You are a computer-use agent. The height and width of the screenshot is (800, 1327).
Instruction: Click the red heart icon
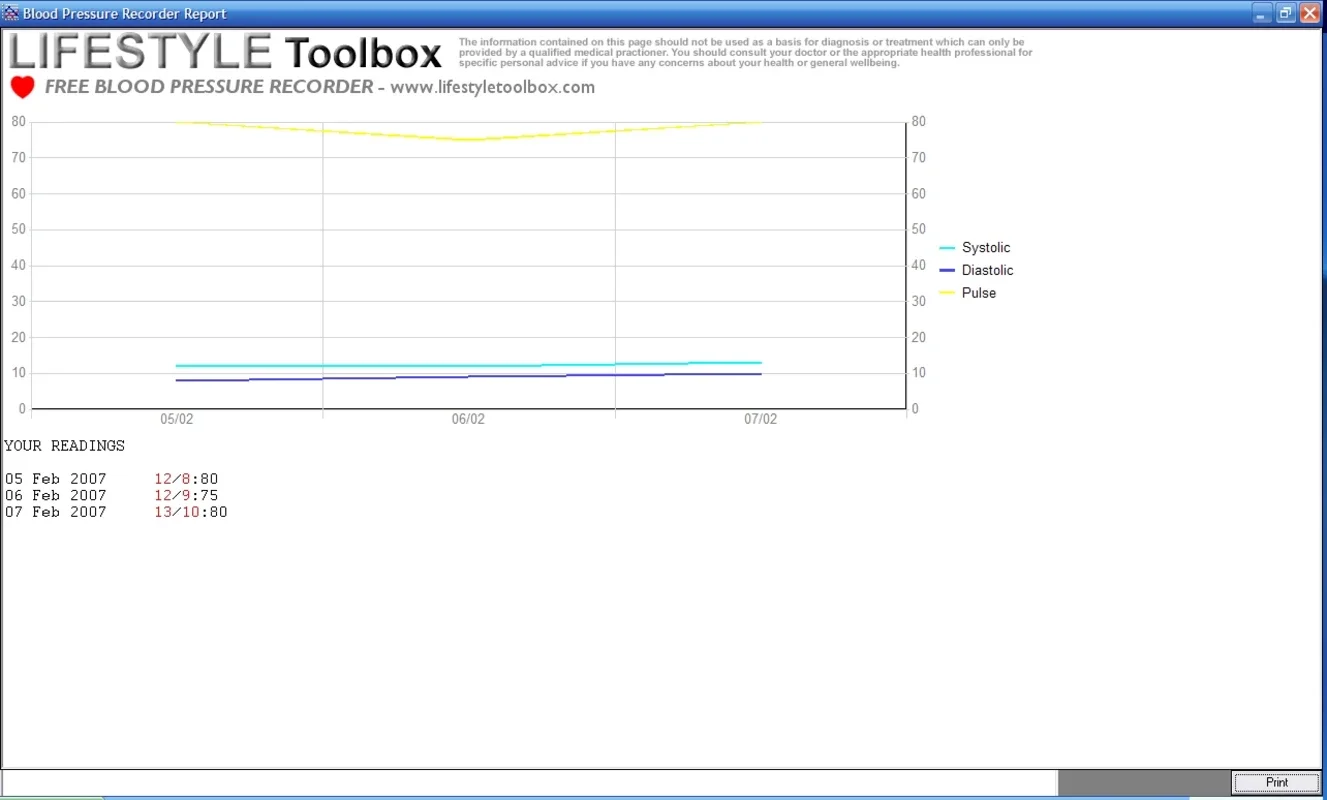click(x=22, y=87)
